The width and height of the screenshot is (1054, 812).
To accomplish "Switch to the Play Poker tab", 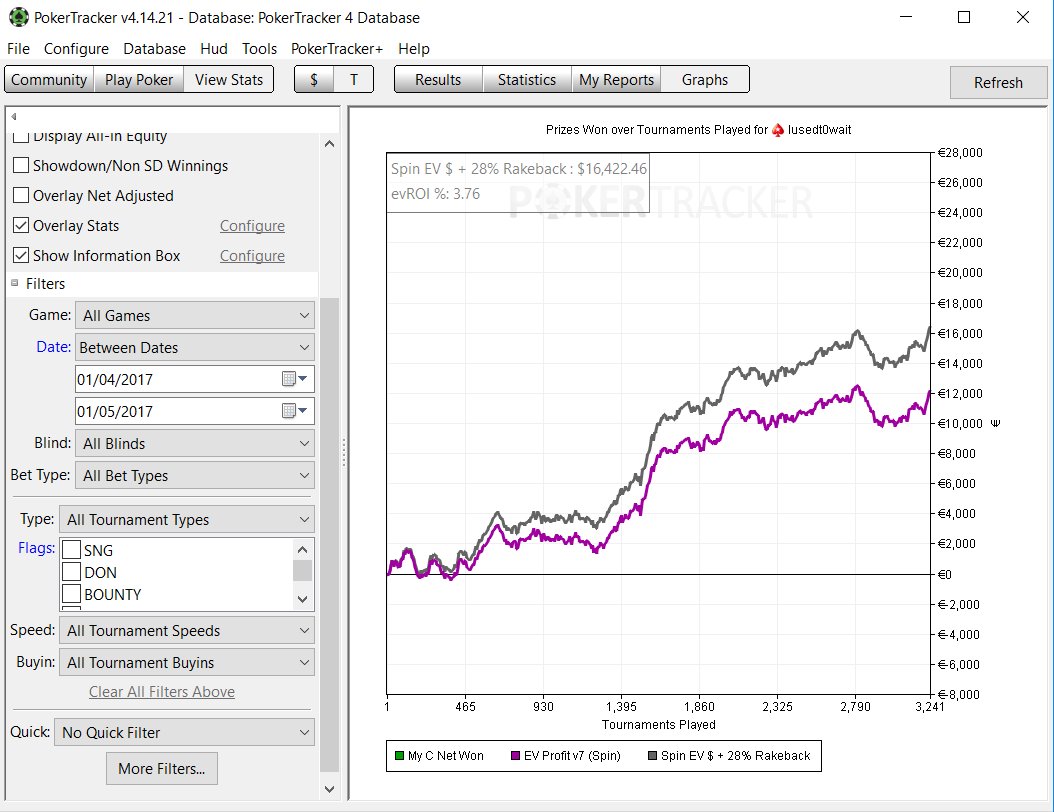I will point(139,79).
